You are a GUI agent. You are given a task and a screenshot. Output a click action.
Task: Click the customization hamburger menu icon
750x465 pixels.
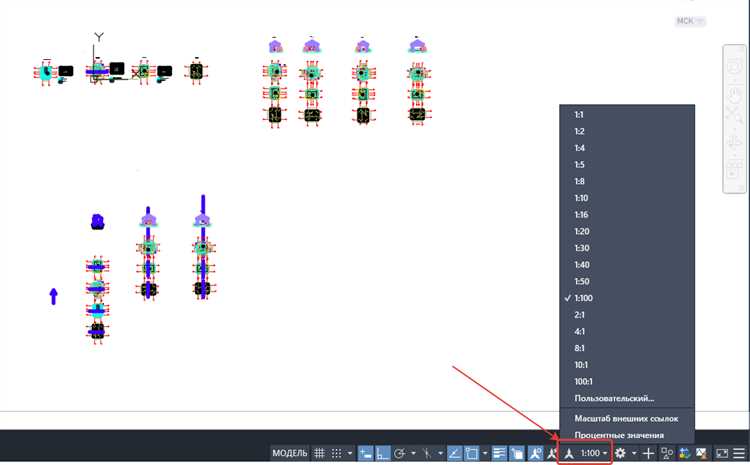(x=739, y=453)
